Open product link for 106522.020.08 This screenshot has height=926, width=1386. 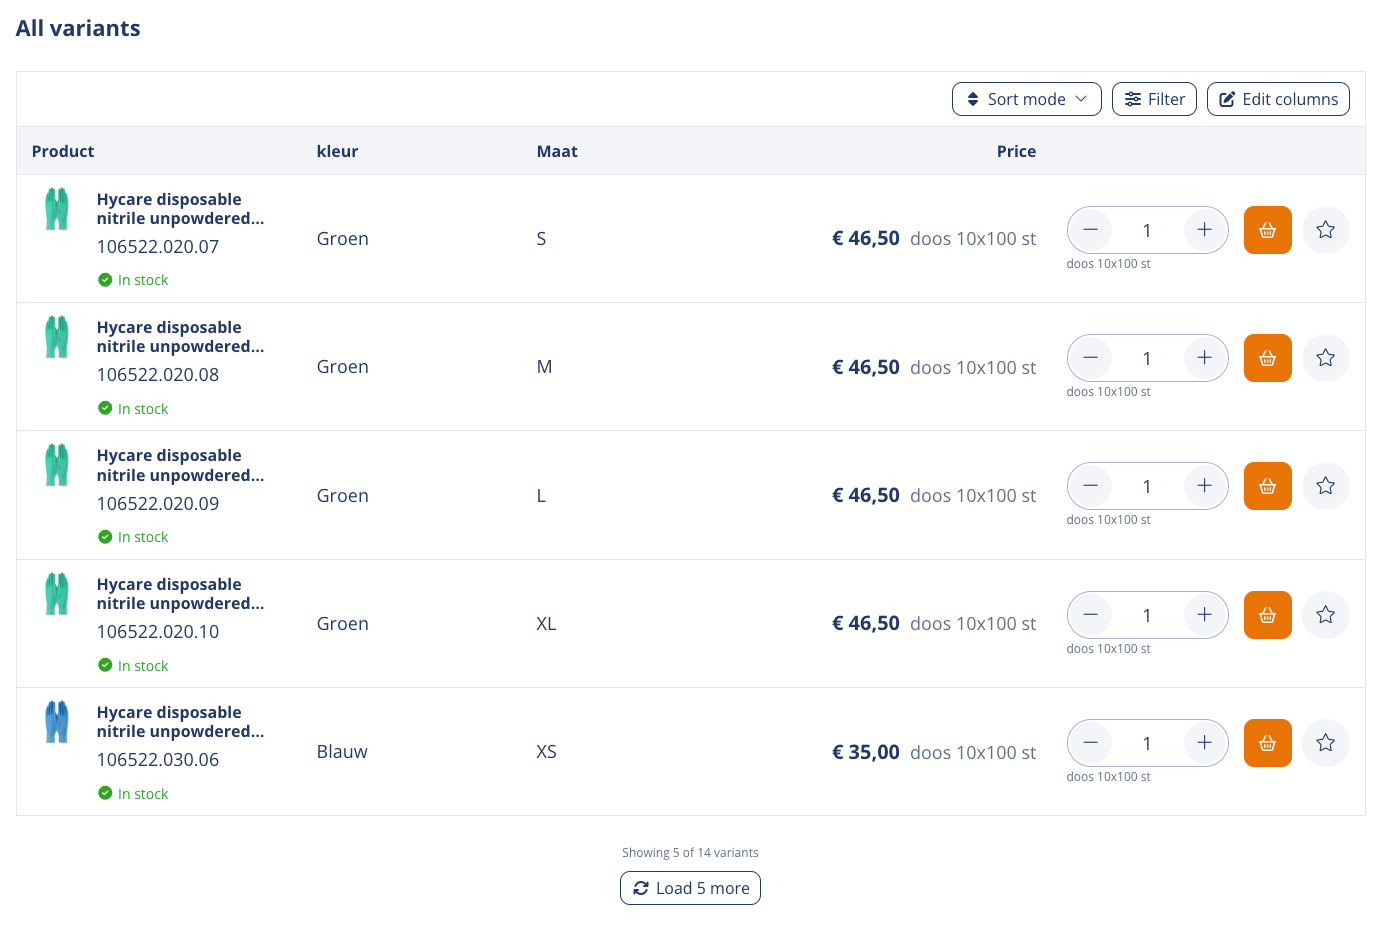pos(181,337)
